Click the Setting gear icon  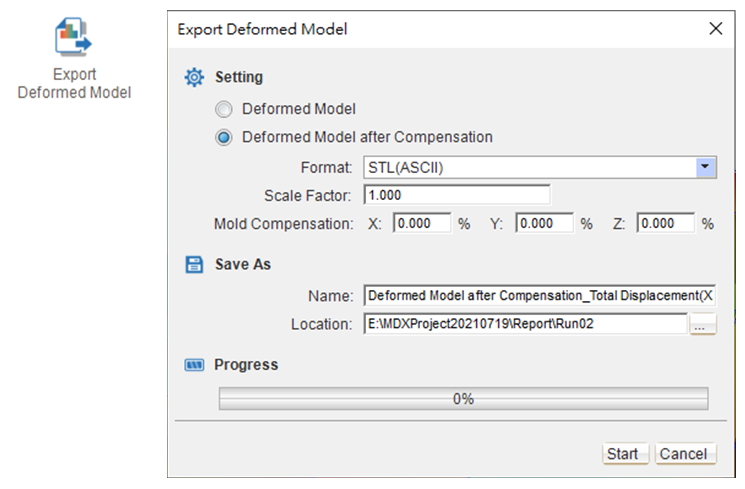tap(194, 77)
